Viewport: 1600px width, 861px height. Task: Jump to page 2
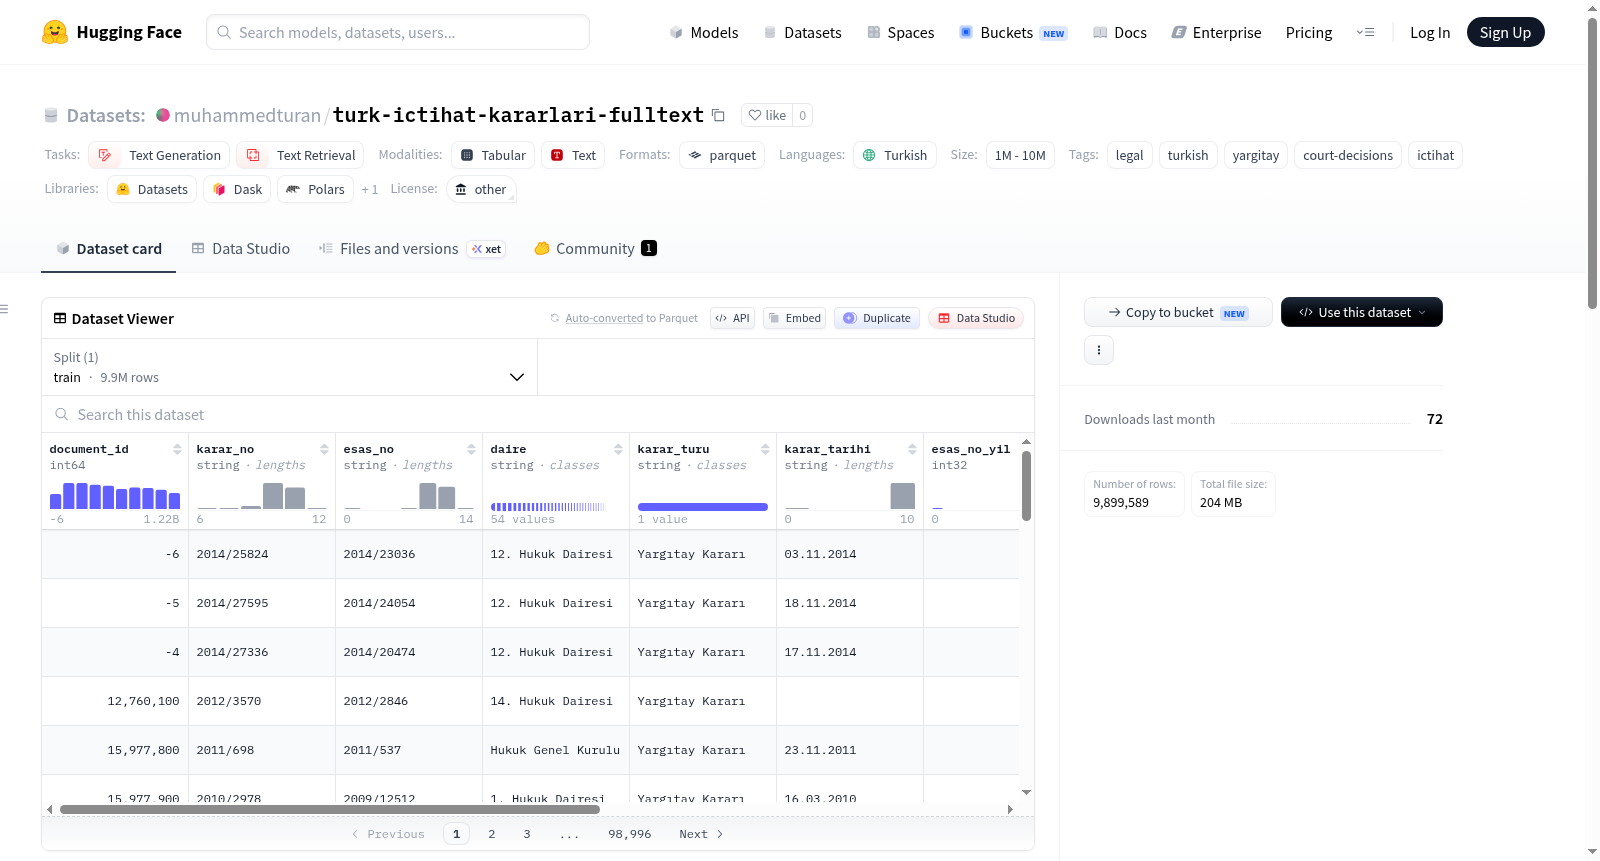point(492,834)
